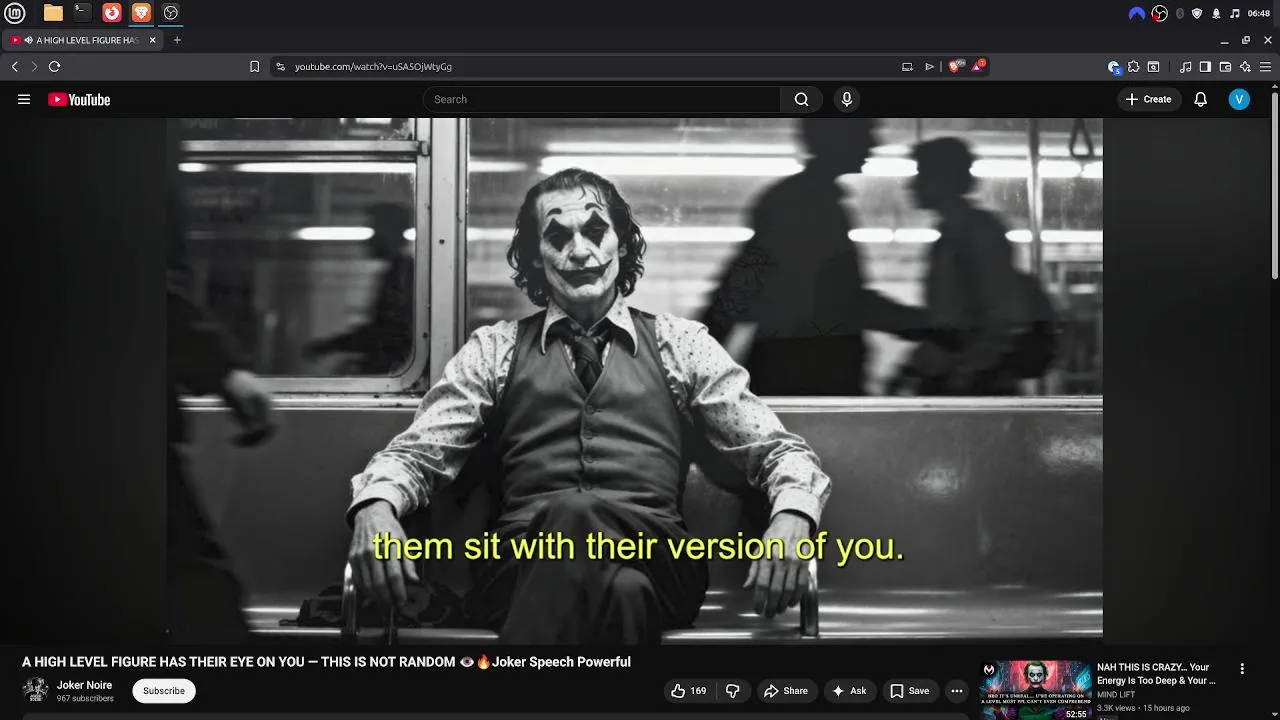Dislike this video
Screen dimensions: 1280x720
point(733,690)
